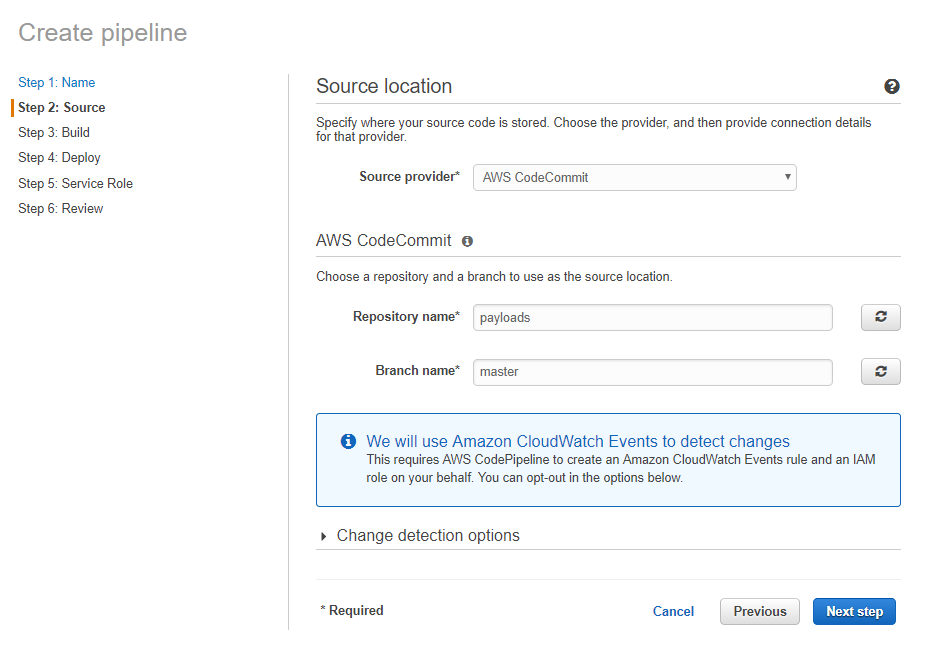The height and width of the screenshot is (656, 941).
Task: Click the help question mark icon
Action: click(891, 86)
